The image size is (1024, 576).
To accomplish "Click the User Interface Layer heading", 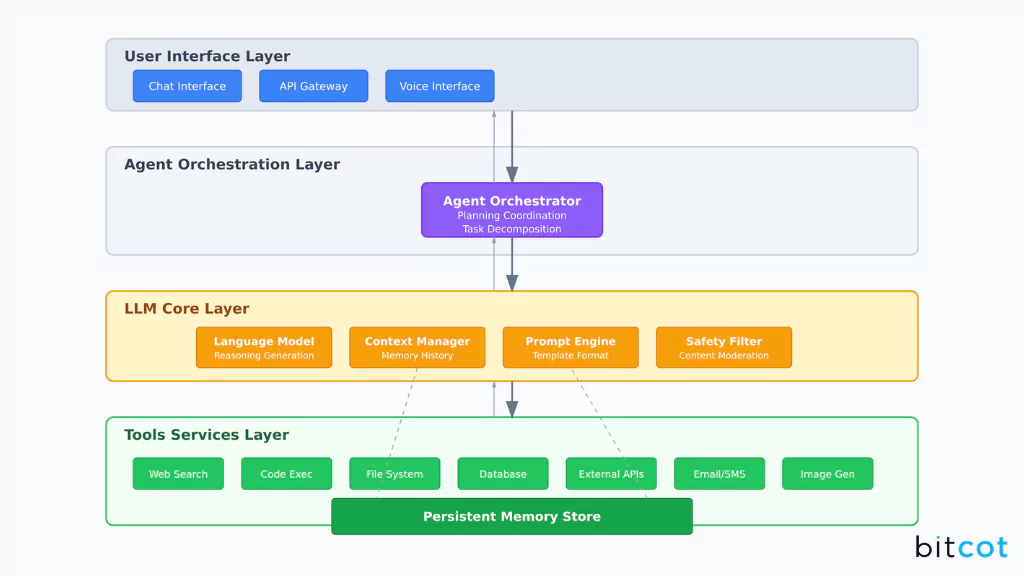I will point(207,56).
